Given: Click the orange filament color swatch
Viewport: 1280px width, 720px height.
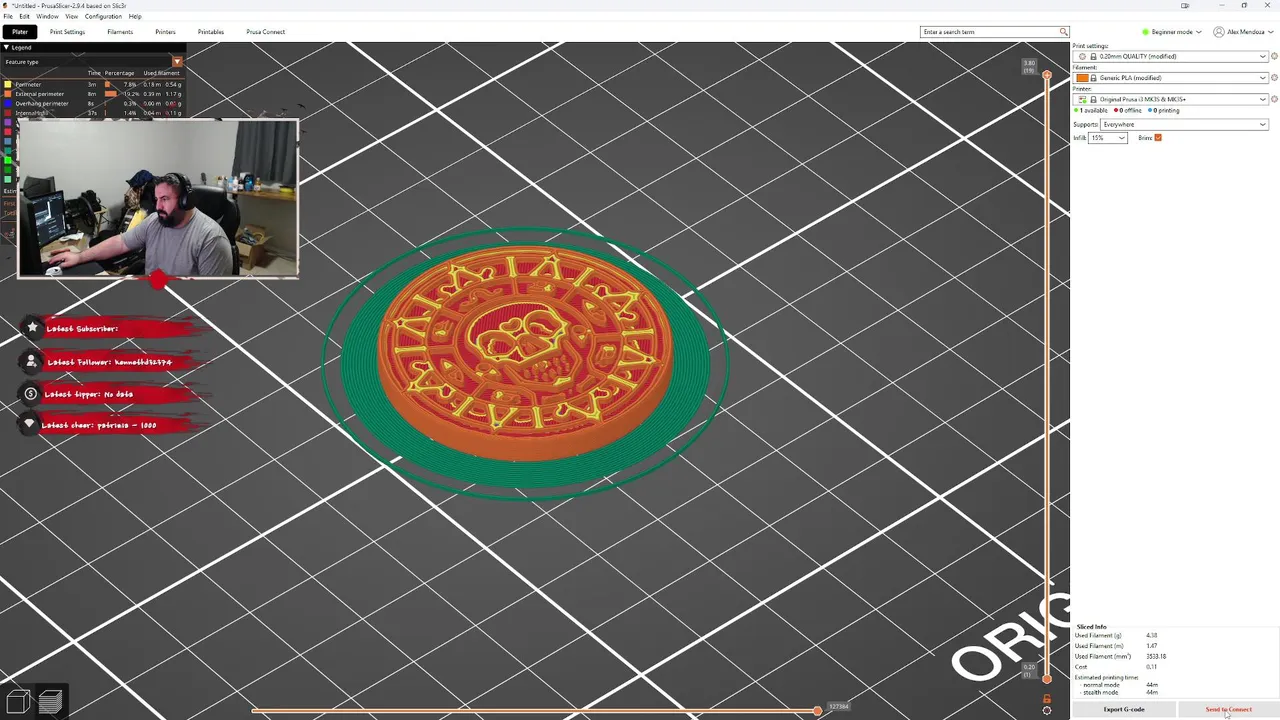Looking at the screenshot, I should pyautogui.click(x=1082, y=78).
